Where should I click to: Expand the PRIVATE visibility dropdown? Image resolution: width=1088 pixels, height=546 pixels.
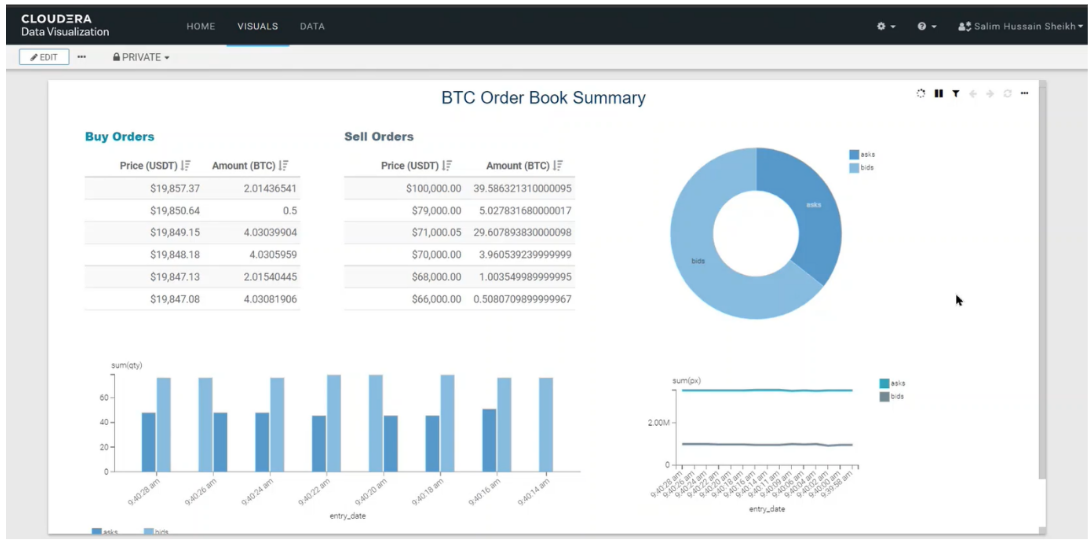(x=141, y=58)
